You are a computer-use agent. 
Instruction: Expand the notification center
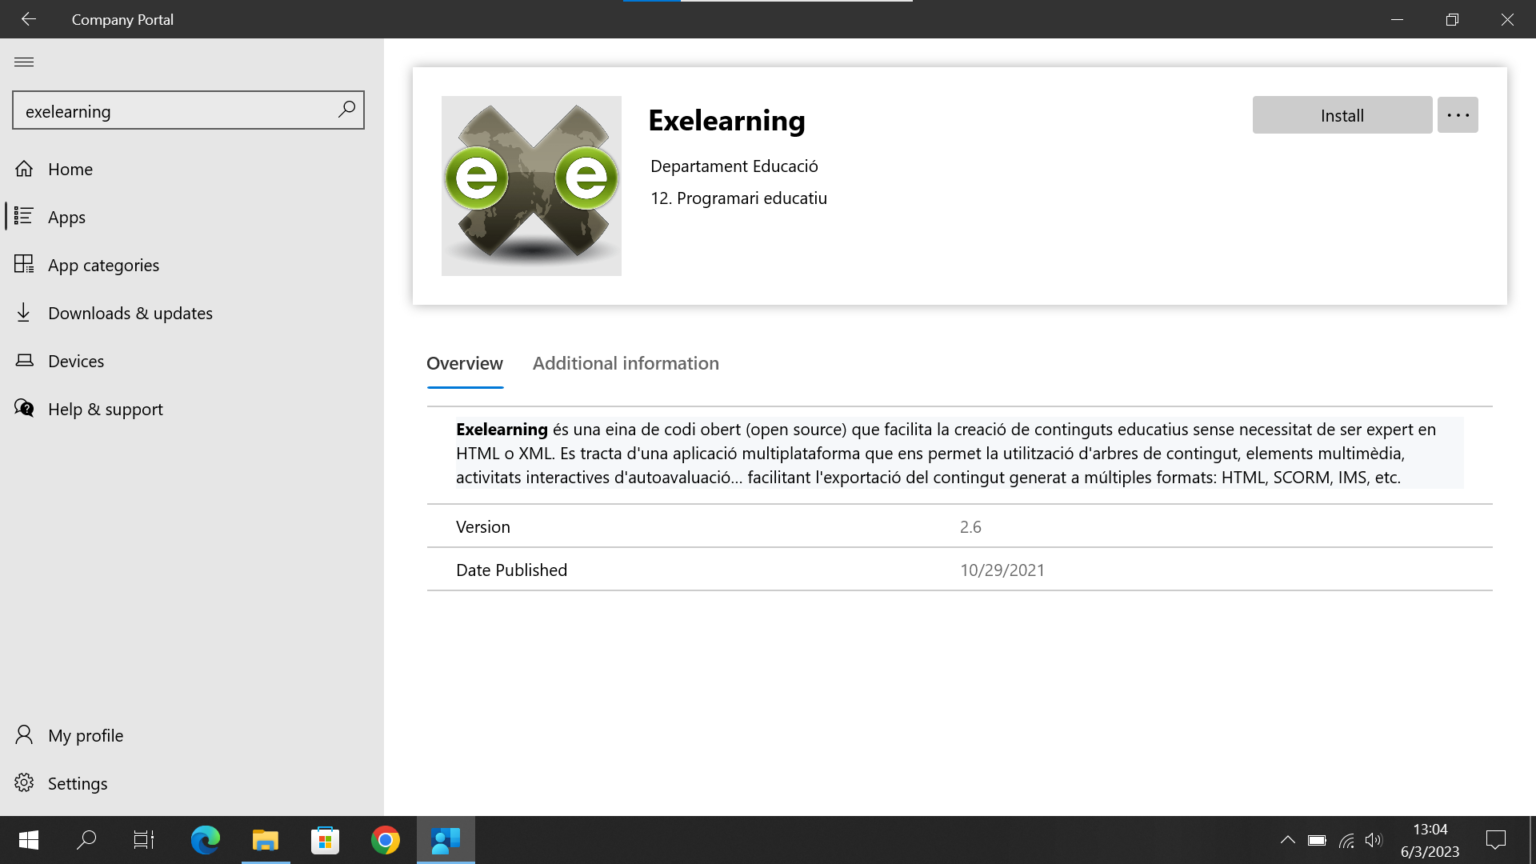coord(1496,840)
